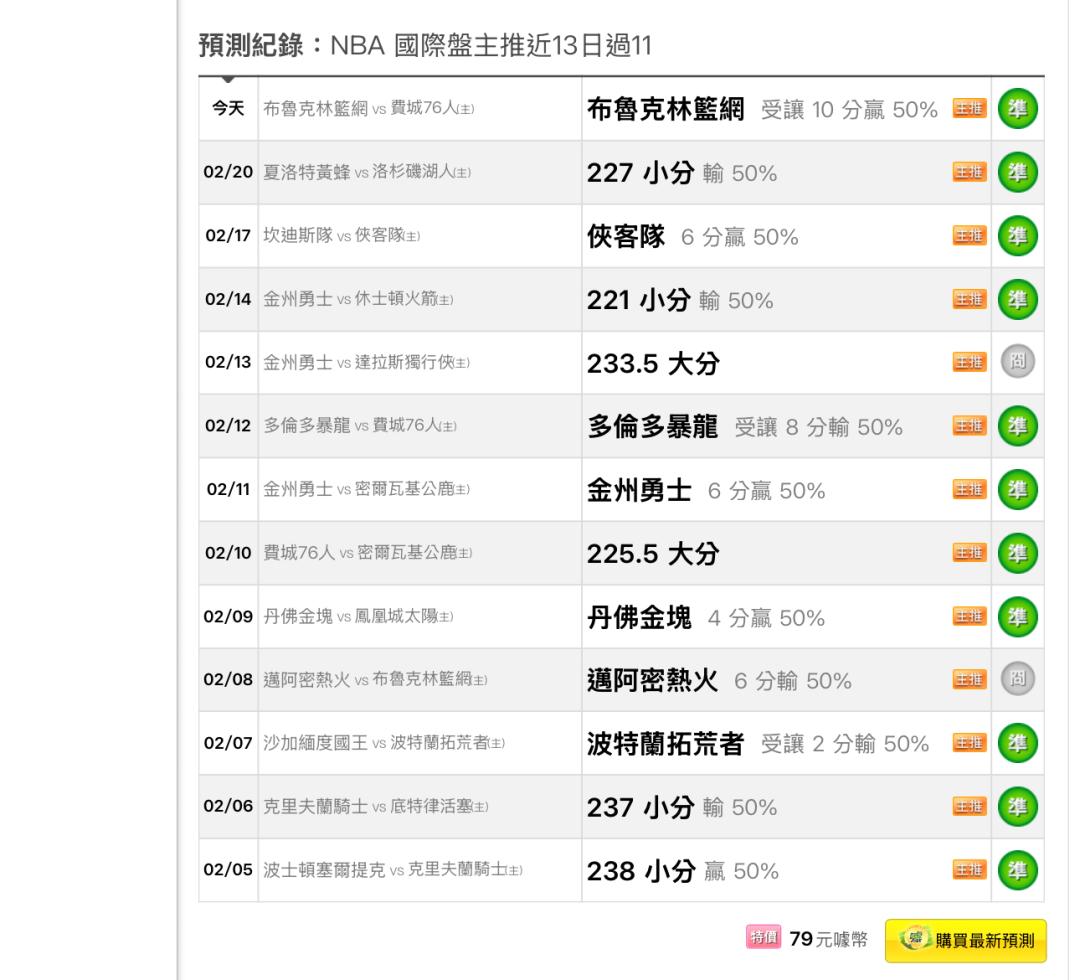Viewport: 1080px width, 980px height.
Task: Click the green 準 icon in 02/11 row
Action: (x=1017, y=489)
